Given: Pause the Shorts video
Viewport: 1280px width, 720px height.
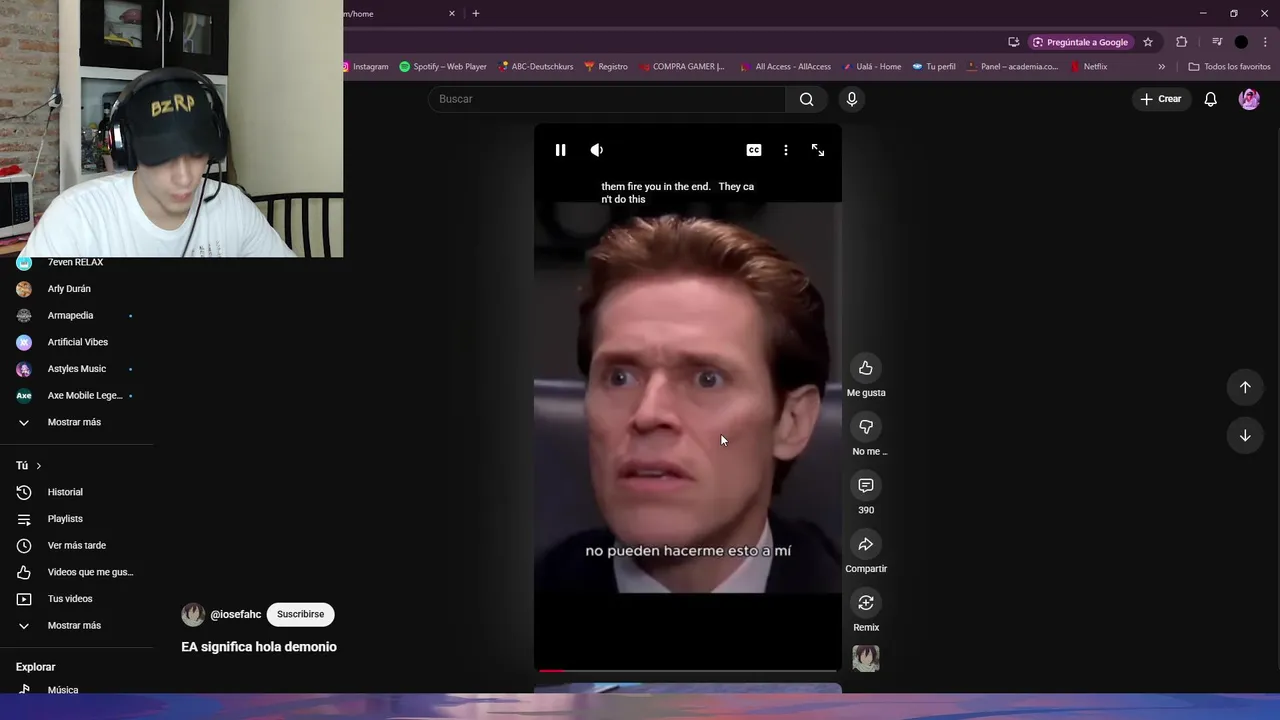Looking at the screenshot, I should (560, 150).
